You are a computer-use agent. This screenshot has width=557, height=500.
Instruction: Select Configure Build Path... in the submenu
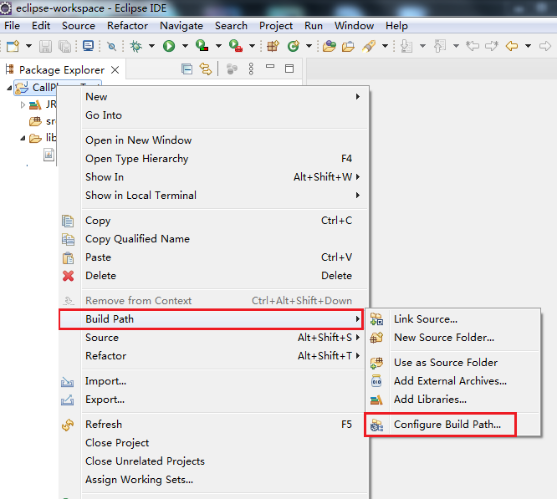[x=447, y=424]
